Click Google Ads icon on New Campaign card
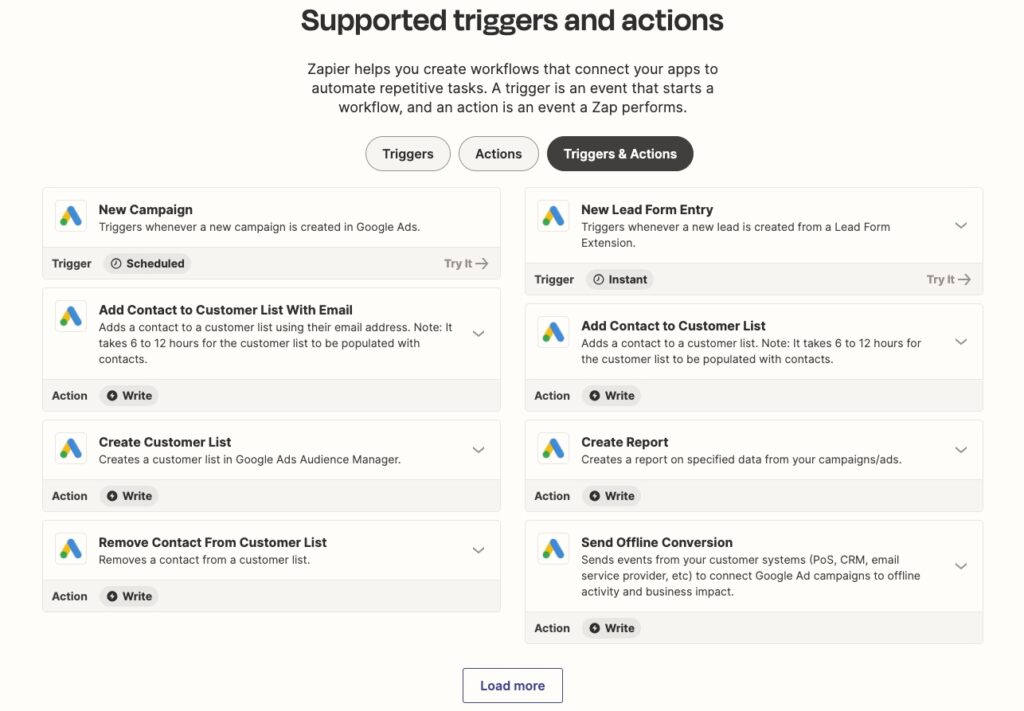Screen dimensions: 1024x711 tap(71, 216)
